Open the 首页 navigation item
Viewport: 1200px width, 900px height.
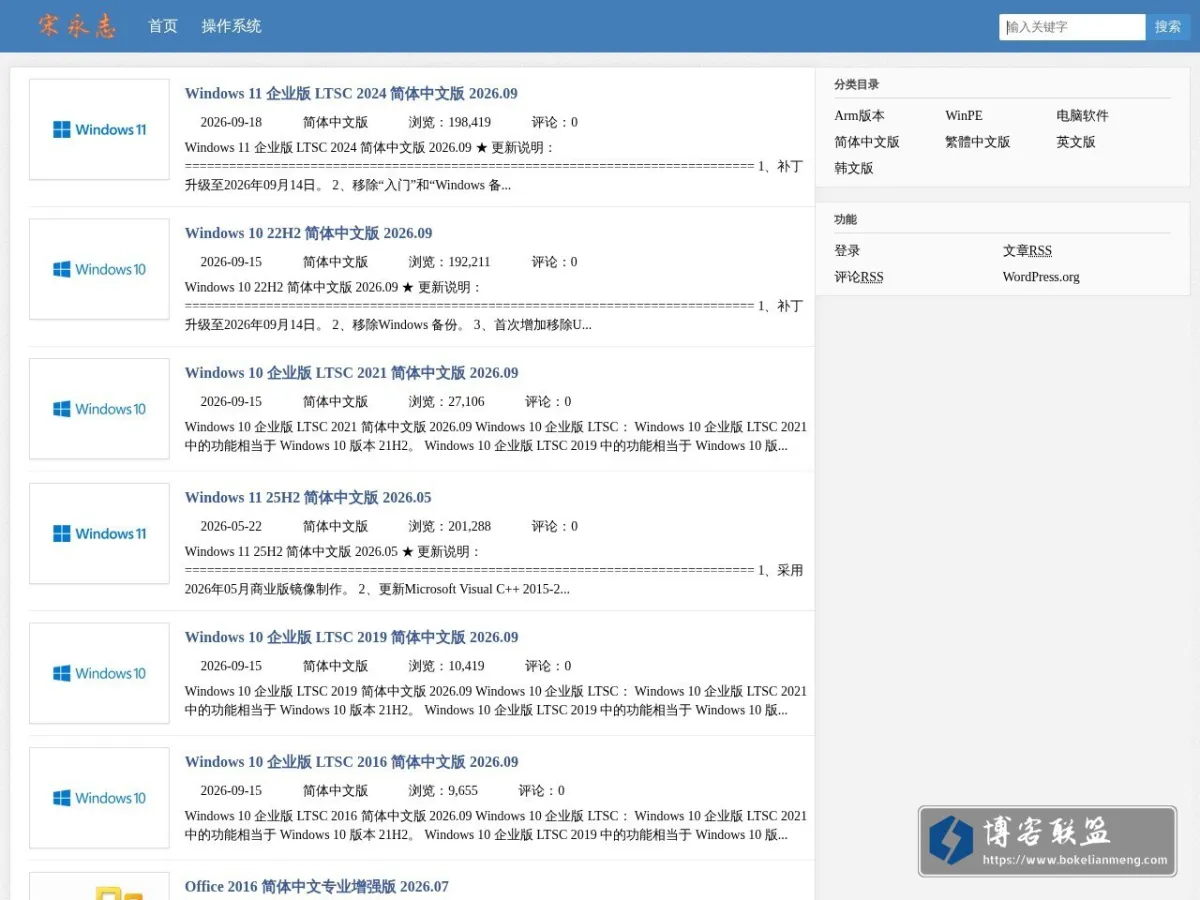[163, 26]
